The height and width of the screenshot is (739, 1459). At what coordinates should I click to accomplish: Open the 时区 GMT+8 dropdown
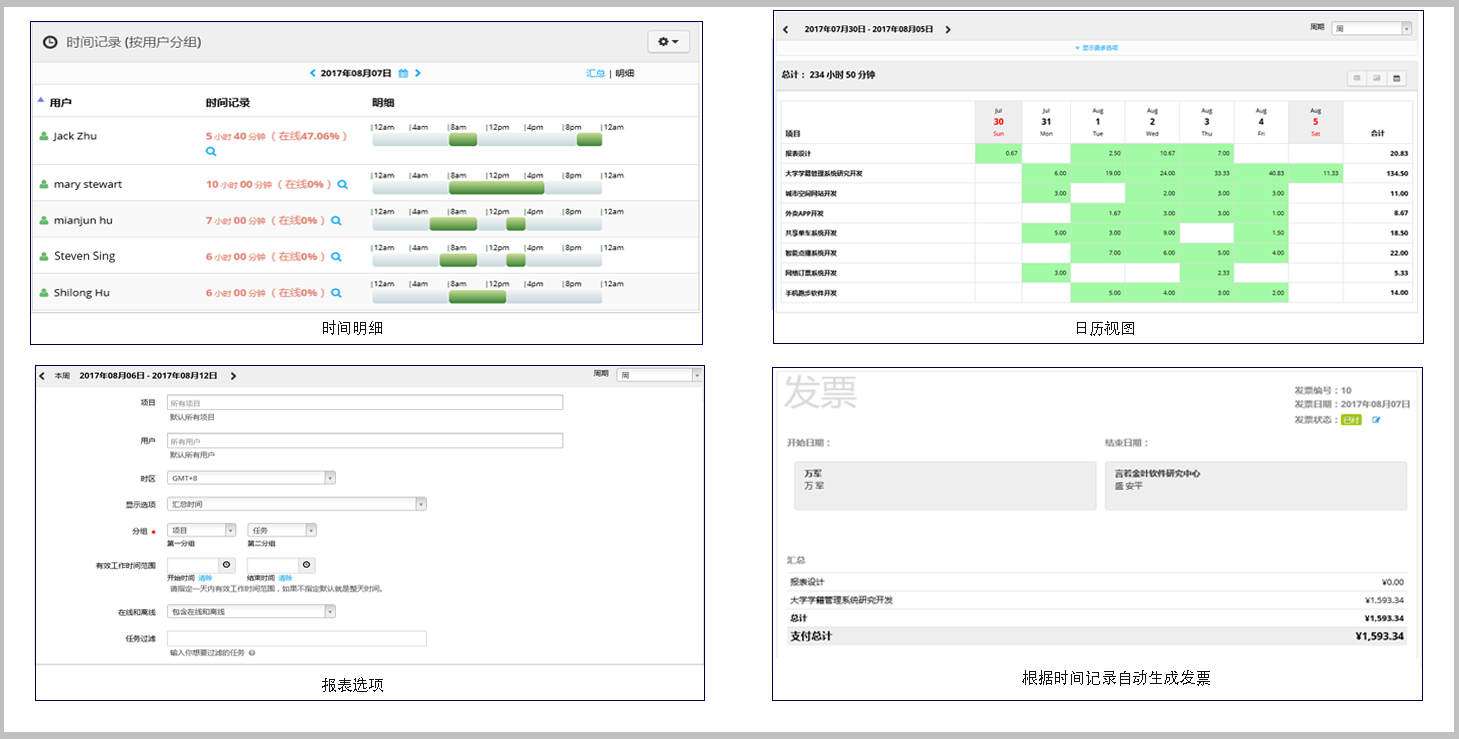point(251,478)
